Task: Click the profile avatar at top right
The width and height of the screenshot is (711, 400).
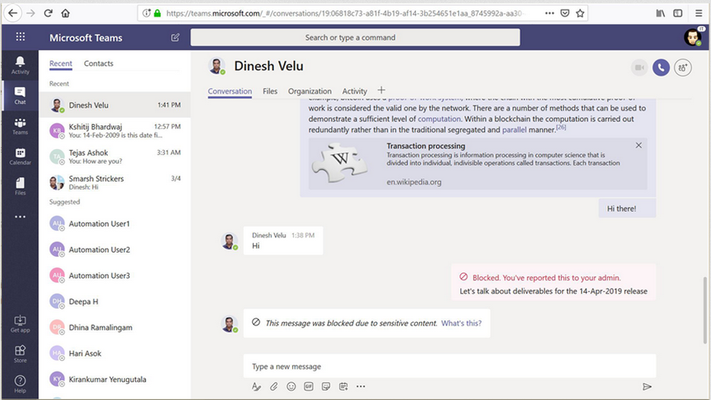Action: (693, 37)
